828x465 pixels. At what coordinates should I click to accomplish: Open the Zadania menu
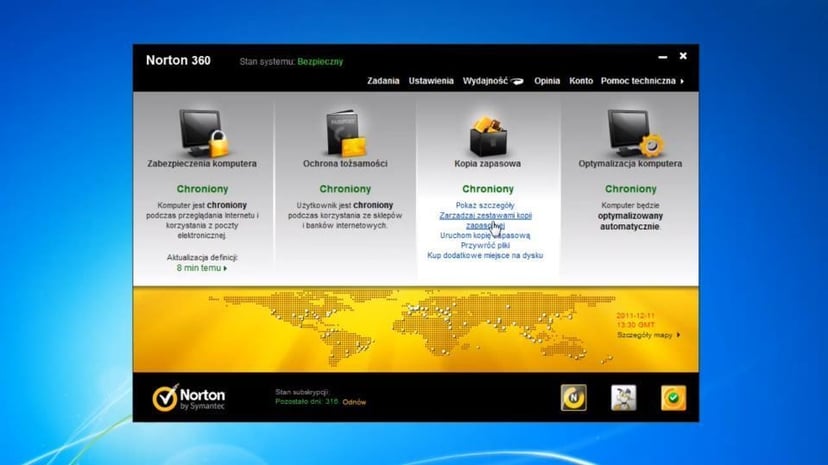pyautogui.click(x=383, y=81)
